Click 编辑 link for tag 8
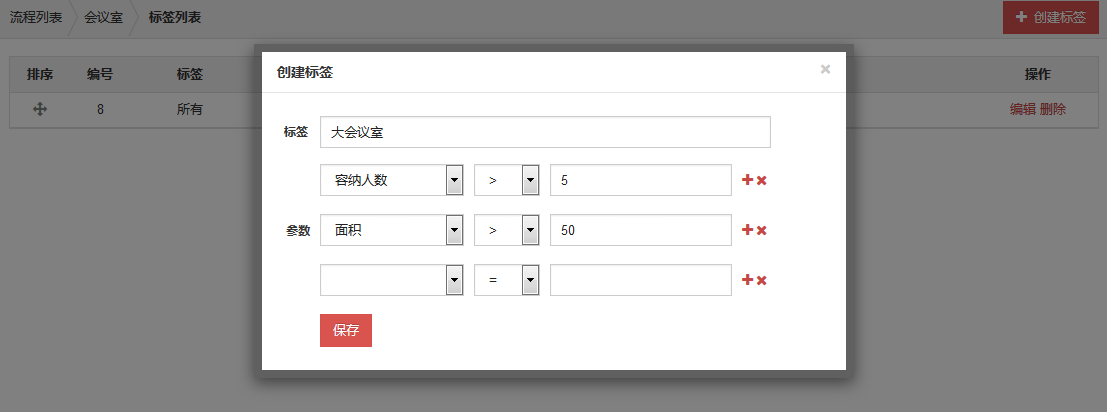Viewport: 1107px width, 412px height. [1022, 109]
